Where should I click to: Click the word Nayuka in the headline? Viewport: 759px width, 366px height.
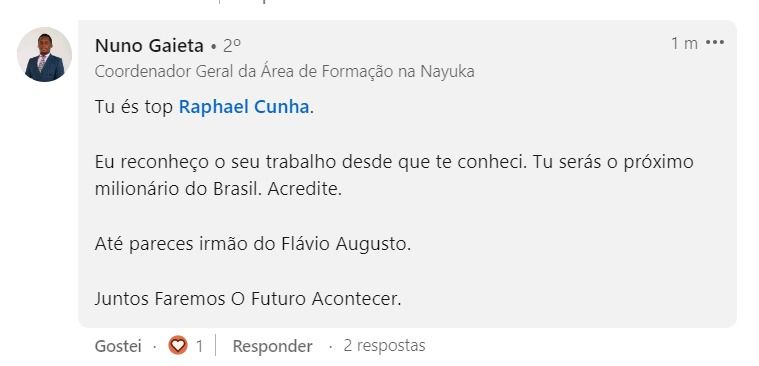[447, 72]
